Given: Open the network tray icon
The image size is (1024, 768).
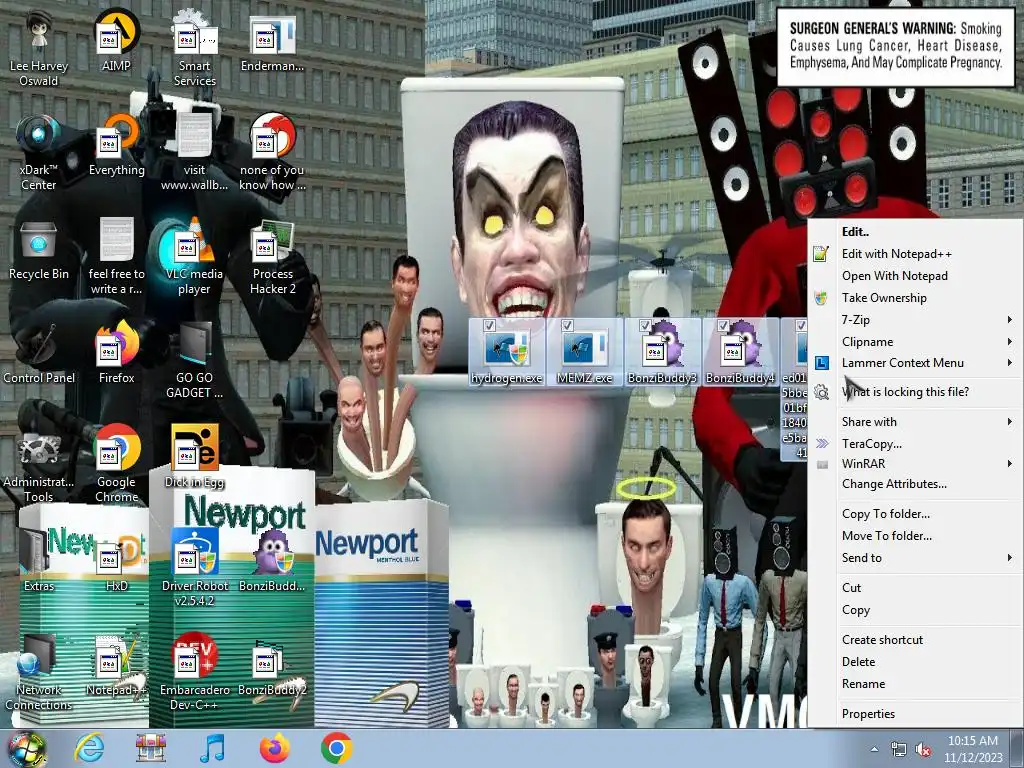Looking at the screenshot, I should click(899, 750).
